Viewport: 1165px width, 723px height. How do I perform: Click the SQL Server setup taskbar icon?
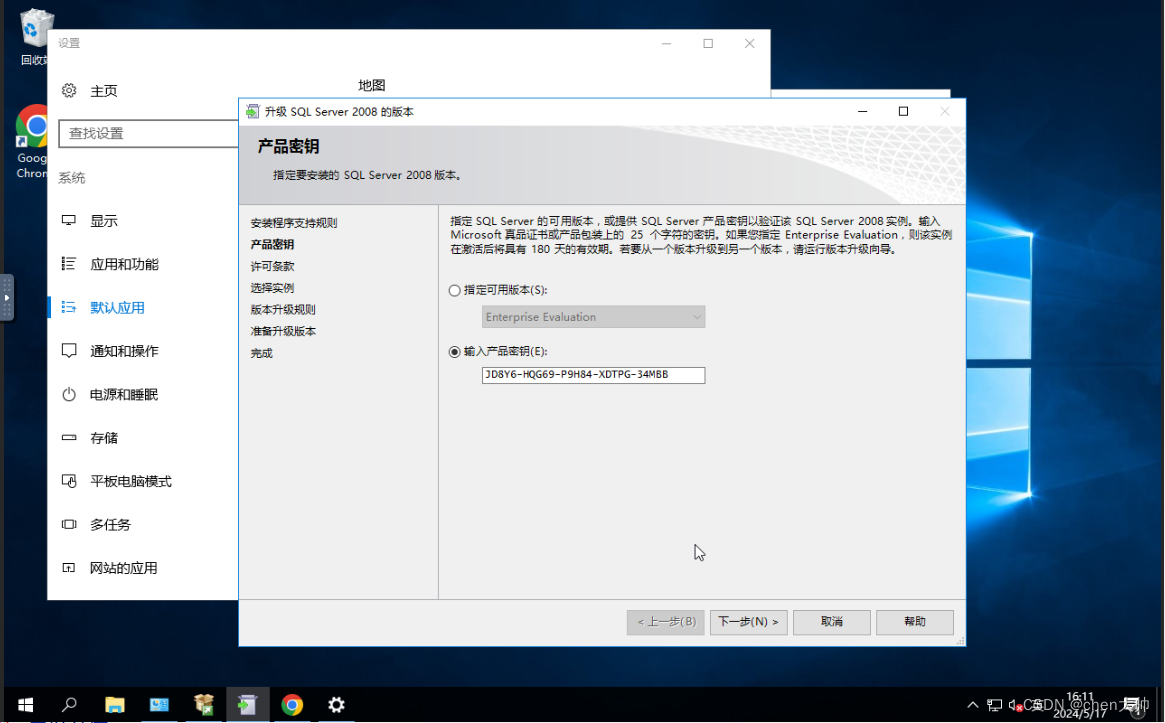tap(247, 705)
